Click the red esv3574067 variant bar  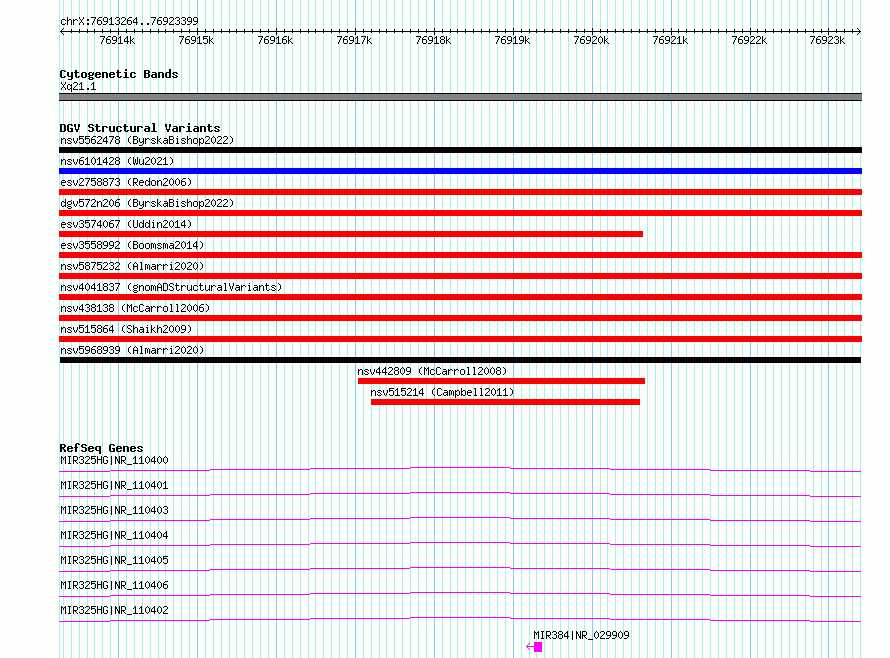(351, 234)
